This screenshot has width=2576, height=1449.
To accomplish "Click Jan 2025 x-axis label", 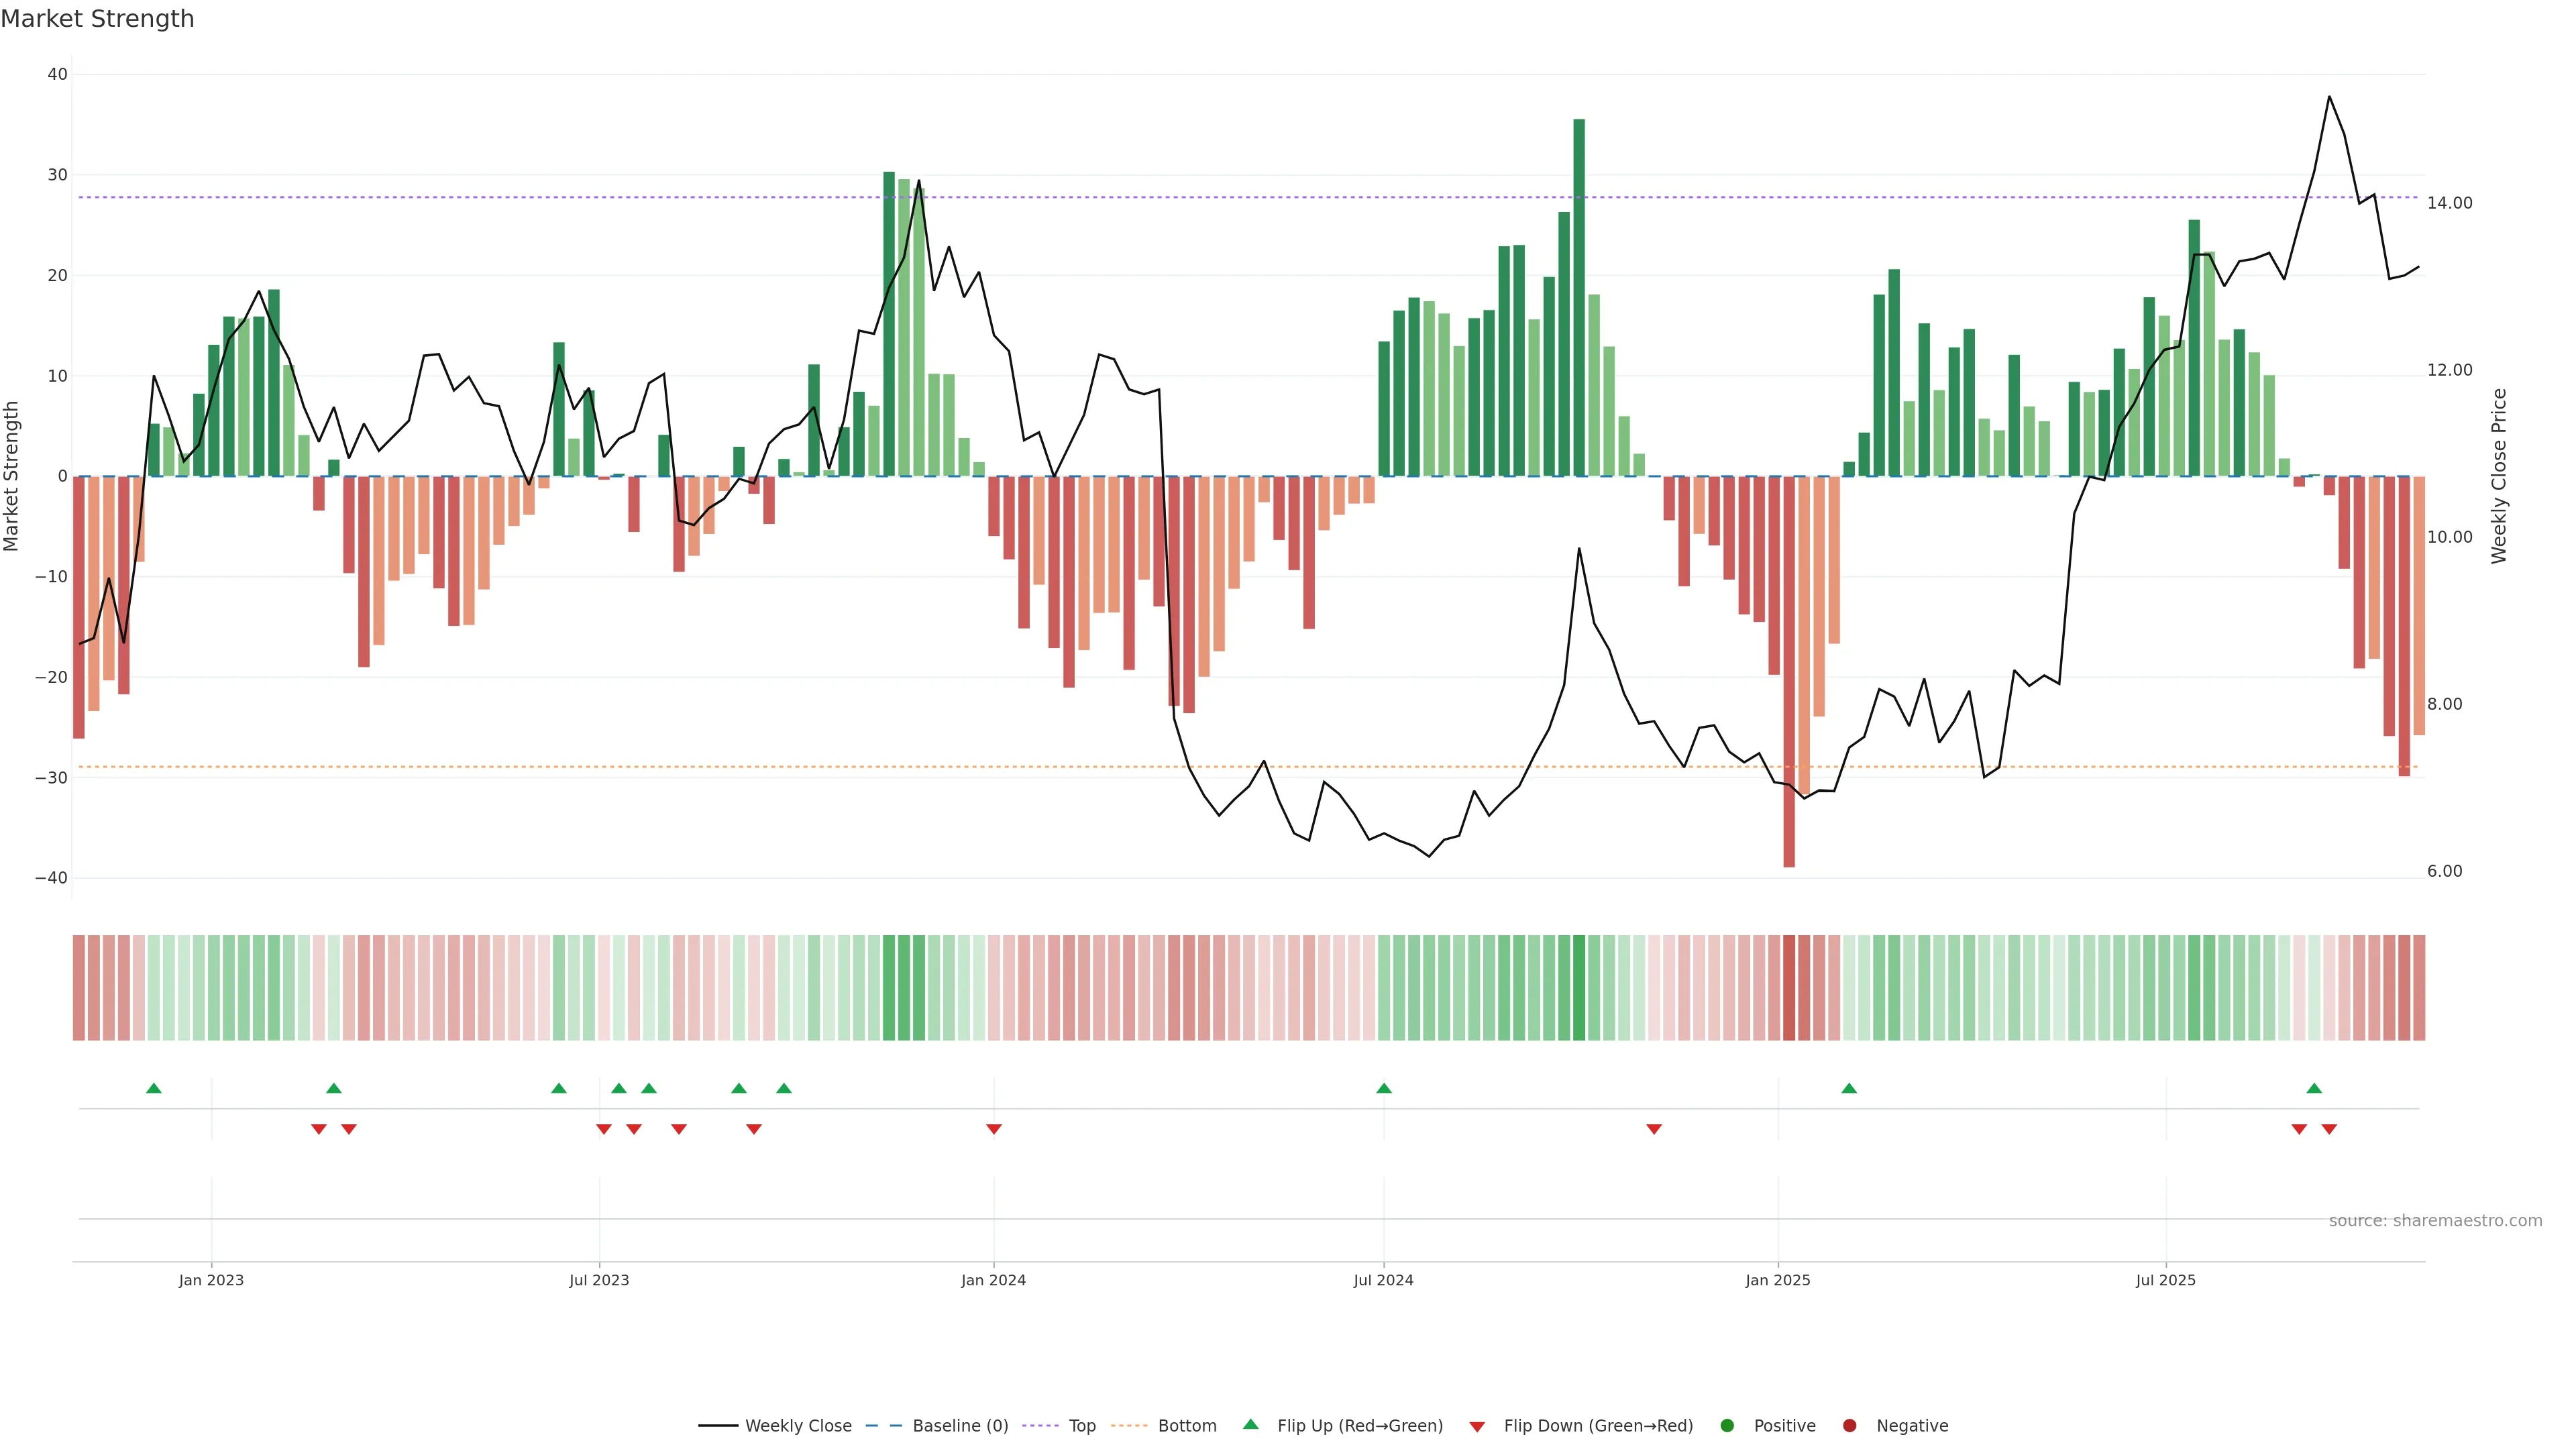I will pyautogui.click(x=1778, y=1280).
